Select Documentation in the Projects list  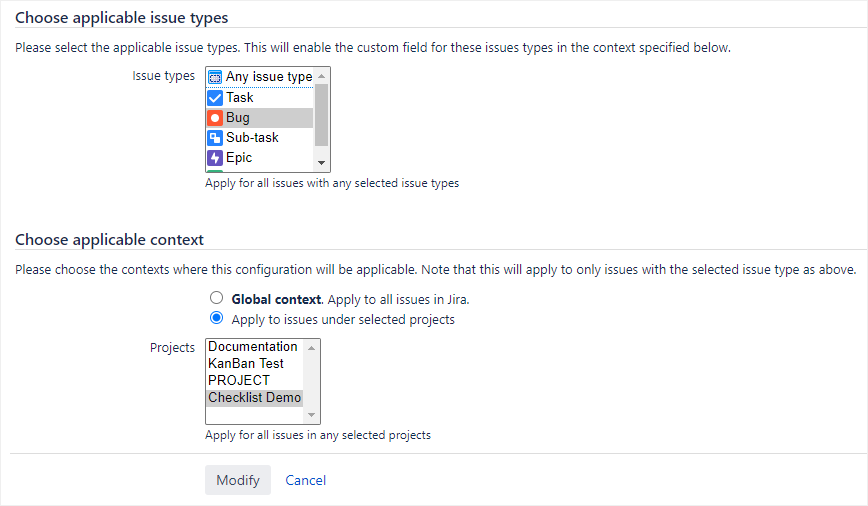[x=253, y=347]
